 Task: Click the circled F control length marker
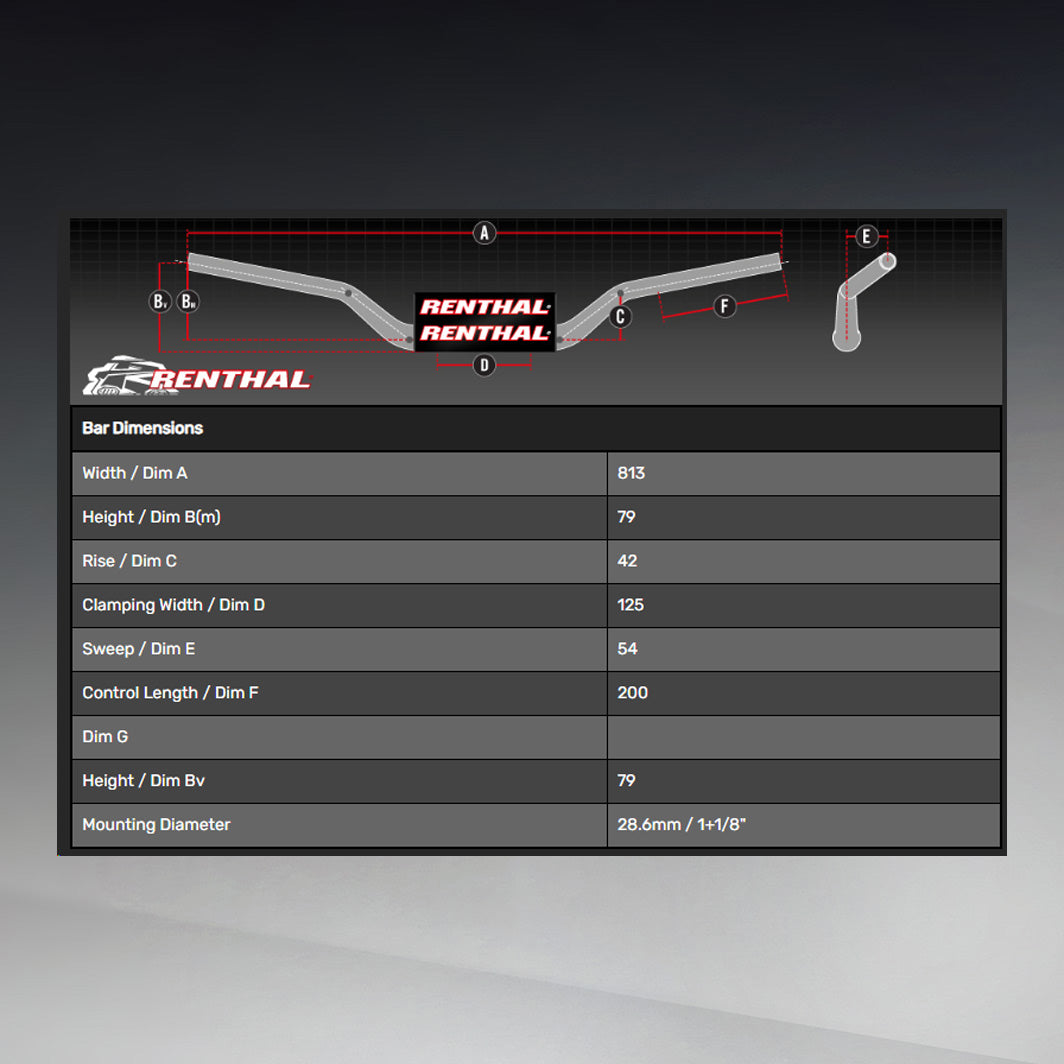pos(725,306)
